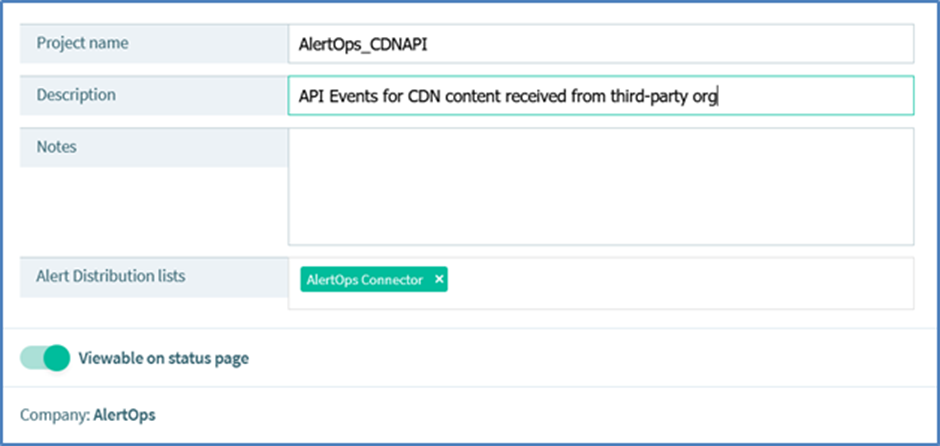Click the 'Viewable on status page' label text

click(163, 358)
